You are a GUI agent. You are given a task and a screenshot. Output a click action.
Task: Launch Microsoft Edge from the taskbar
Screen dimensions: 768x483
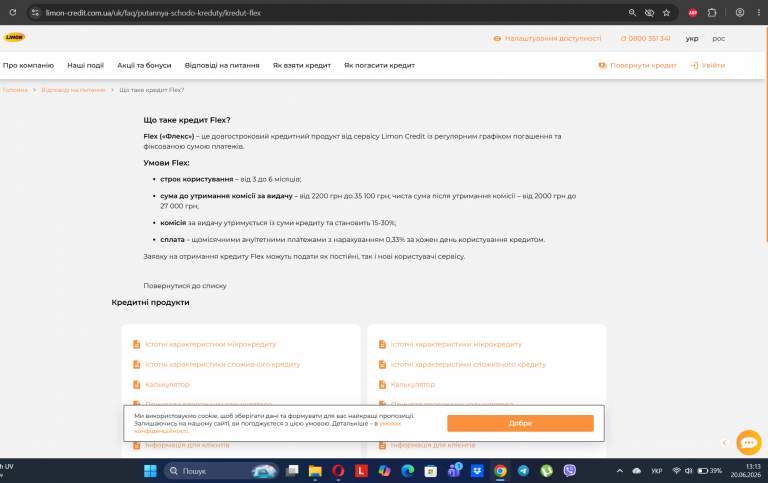click(x=408, y=471)
